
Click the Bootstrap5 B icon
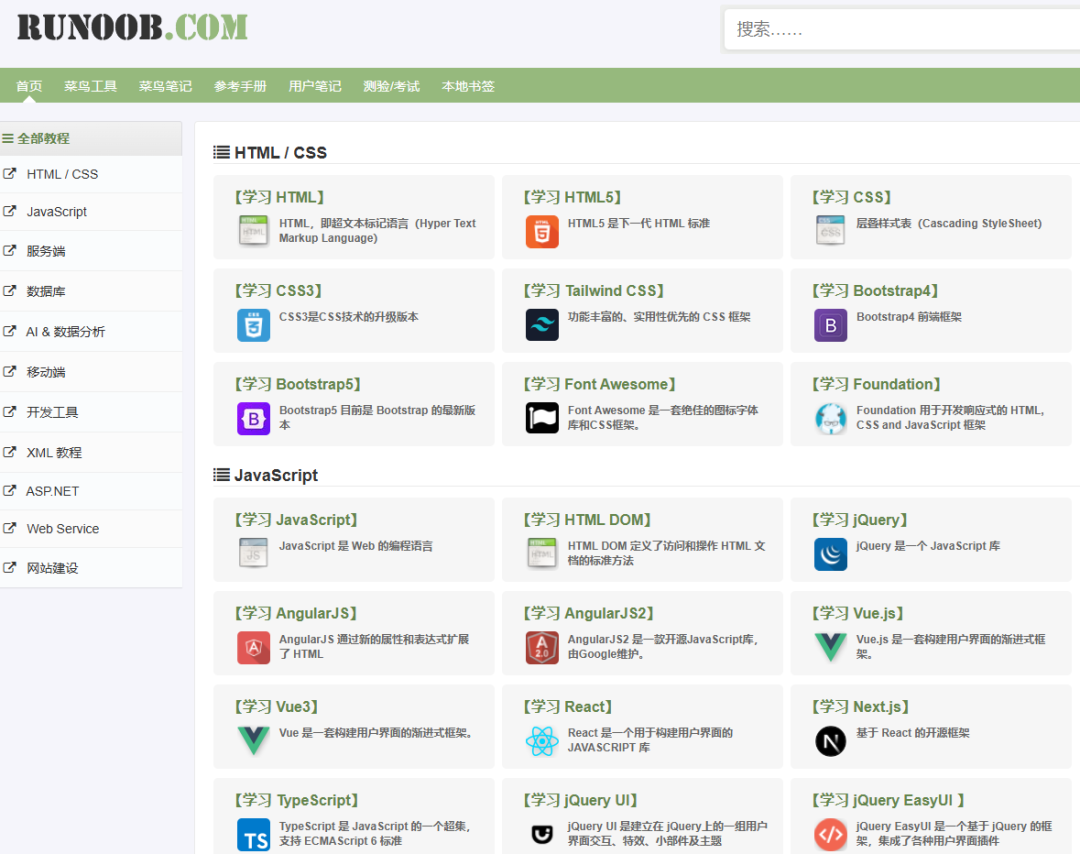[253, 418]
